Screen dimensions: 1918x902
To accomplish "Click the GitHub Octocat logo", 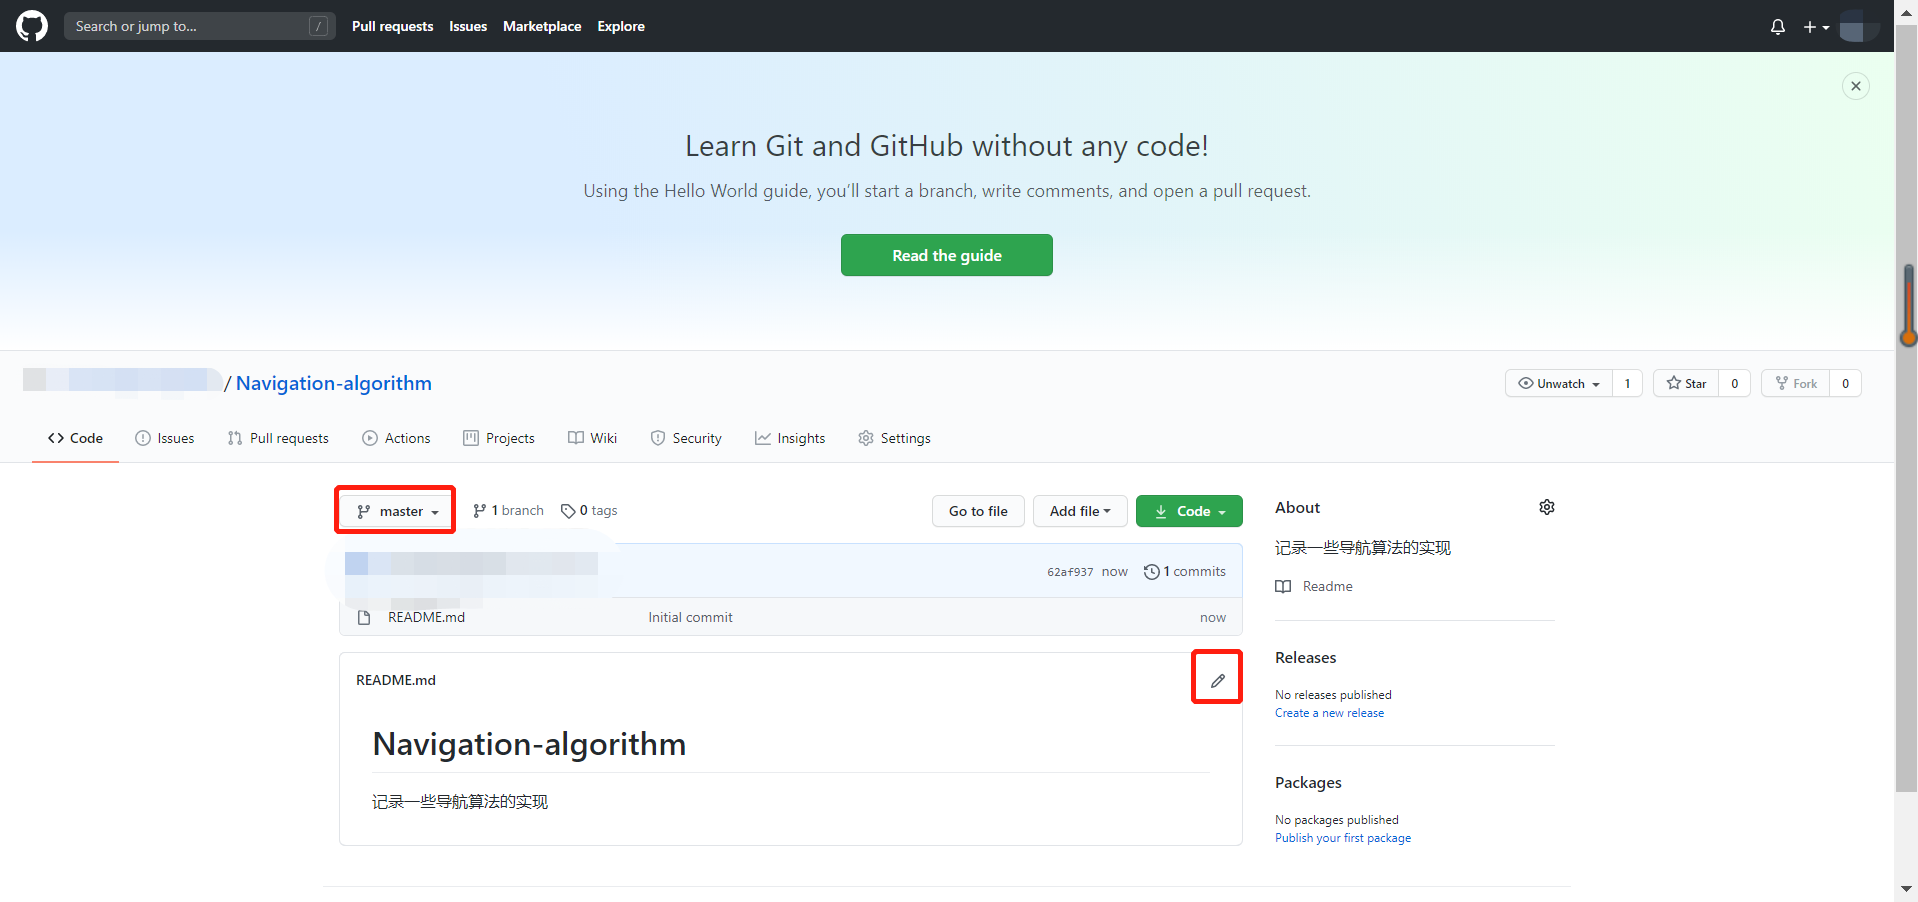I will pyautogui.click(x=32, y=26).
